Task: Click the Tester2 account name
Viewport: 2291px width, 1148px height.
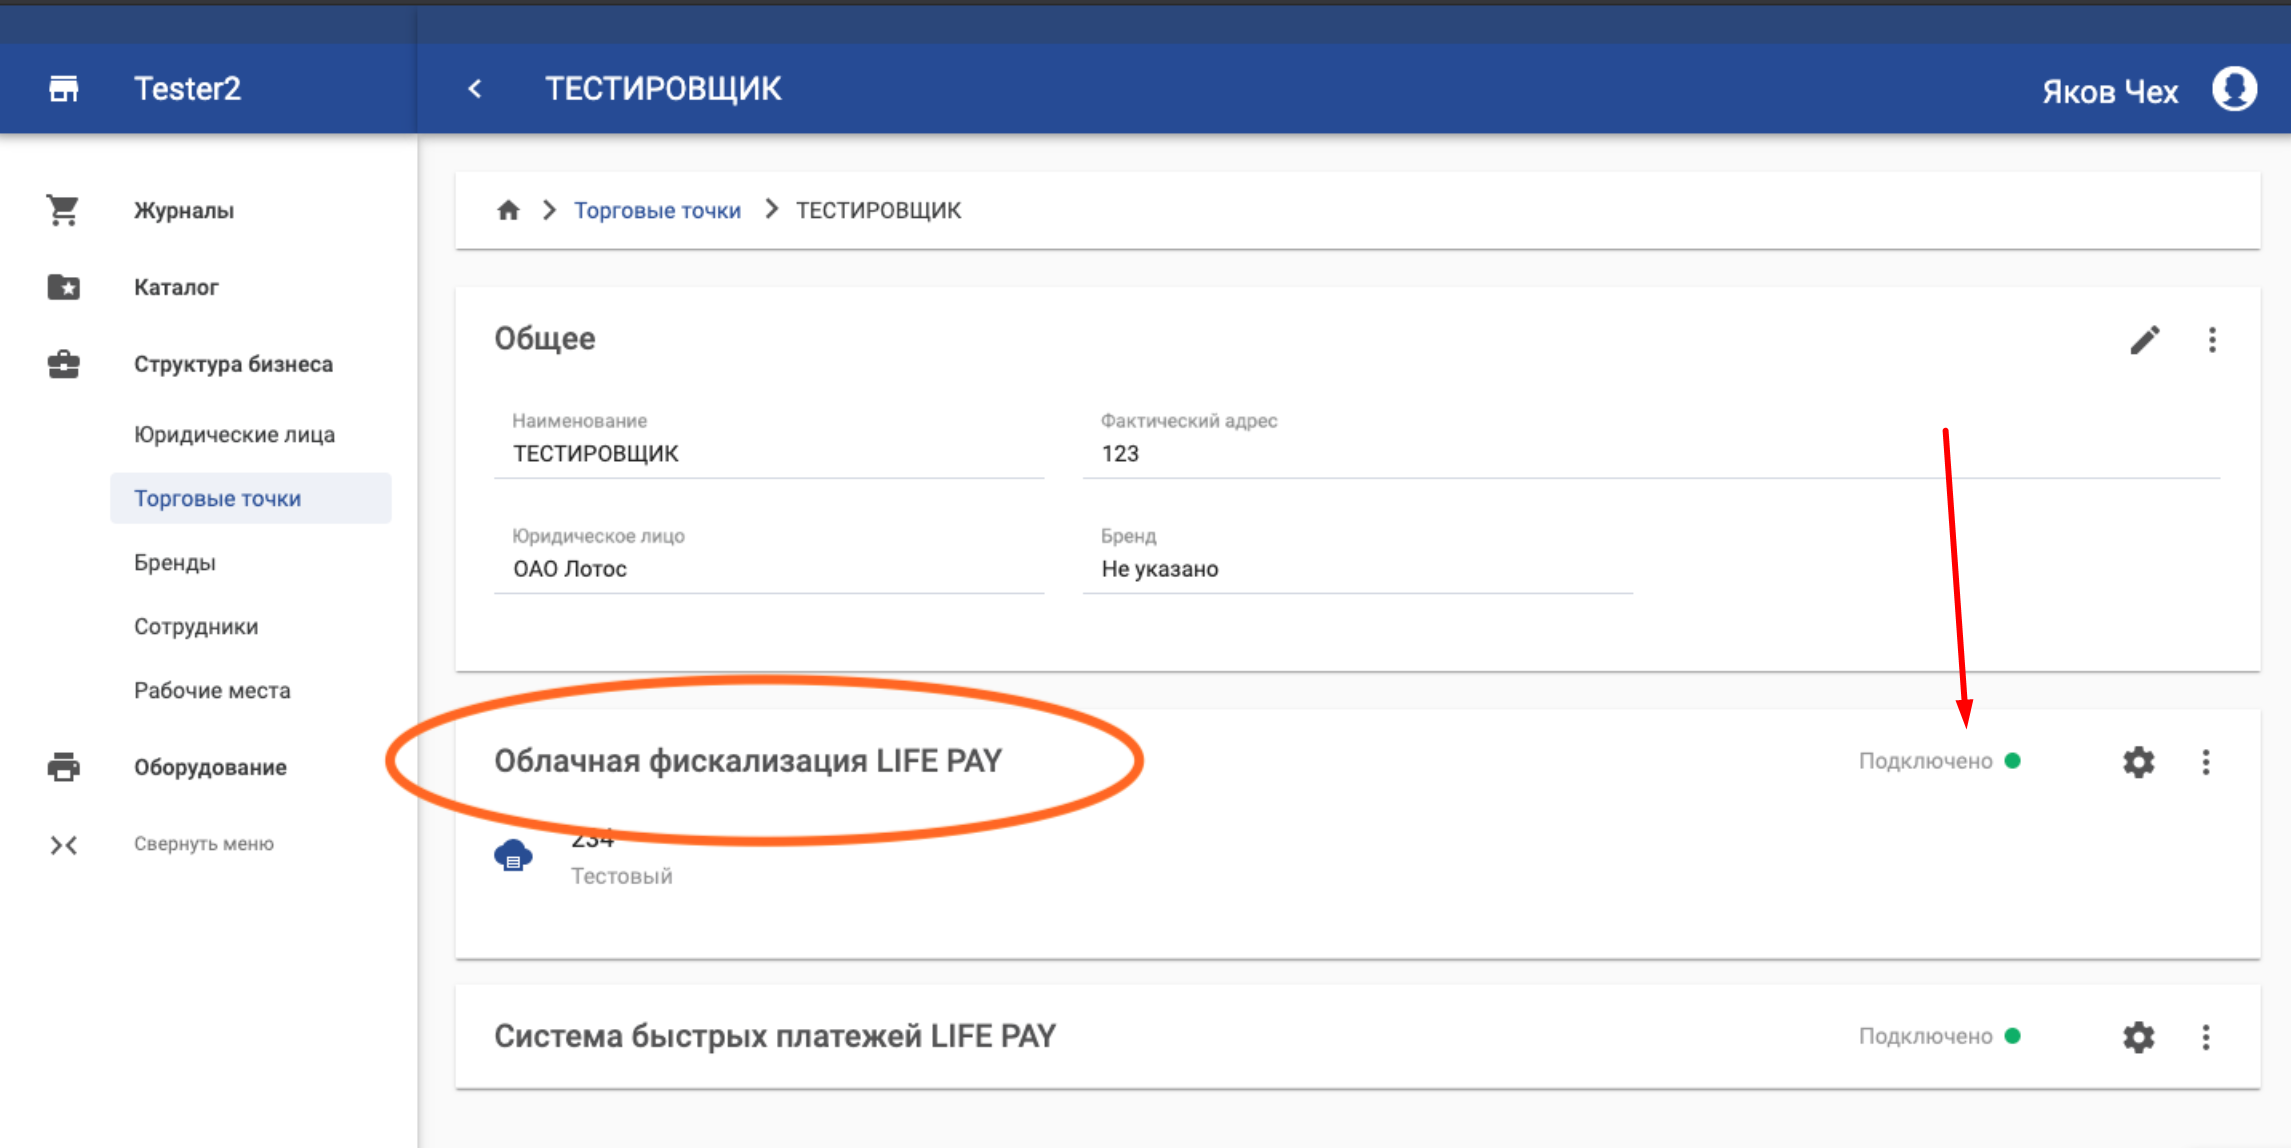Action: (x=187, y=89)
